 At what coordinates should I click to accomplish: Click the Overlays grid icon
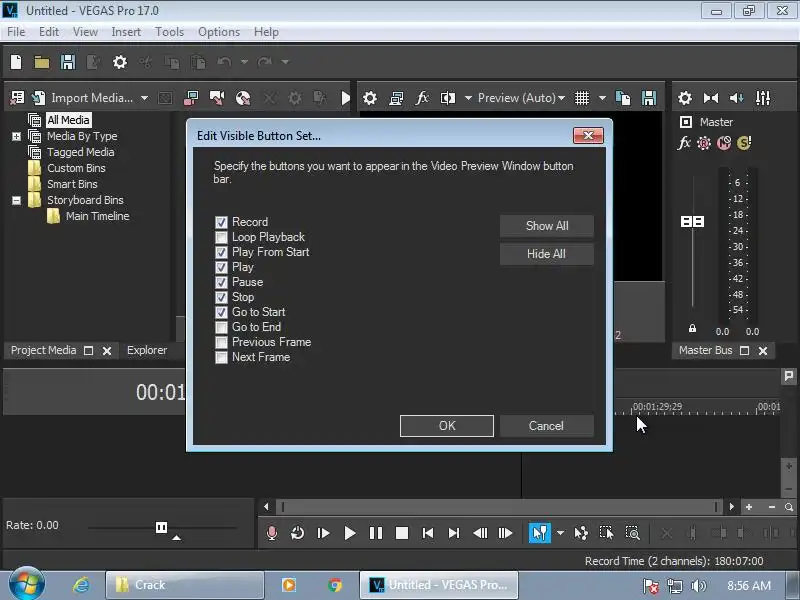582,97
